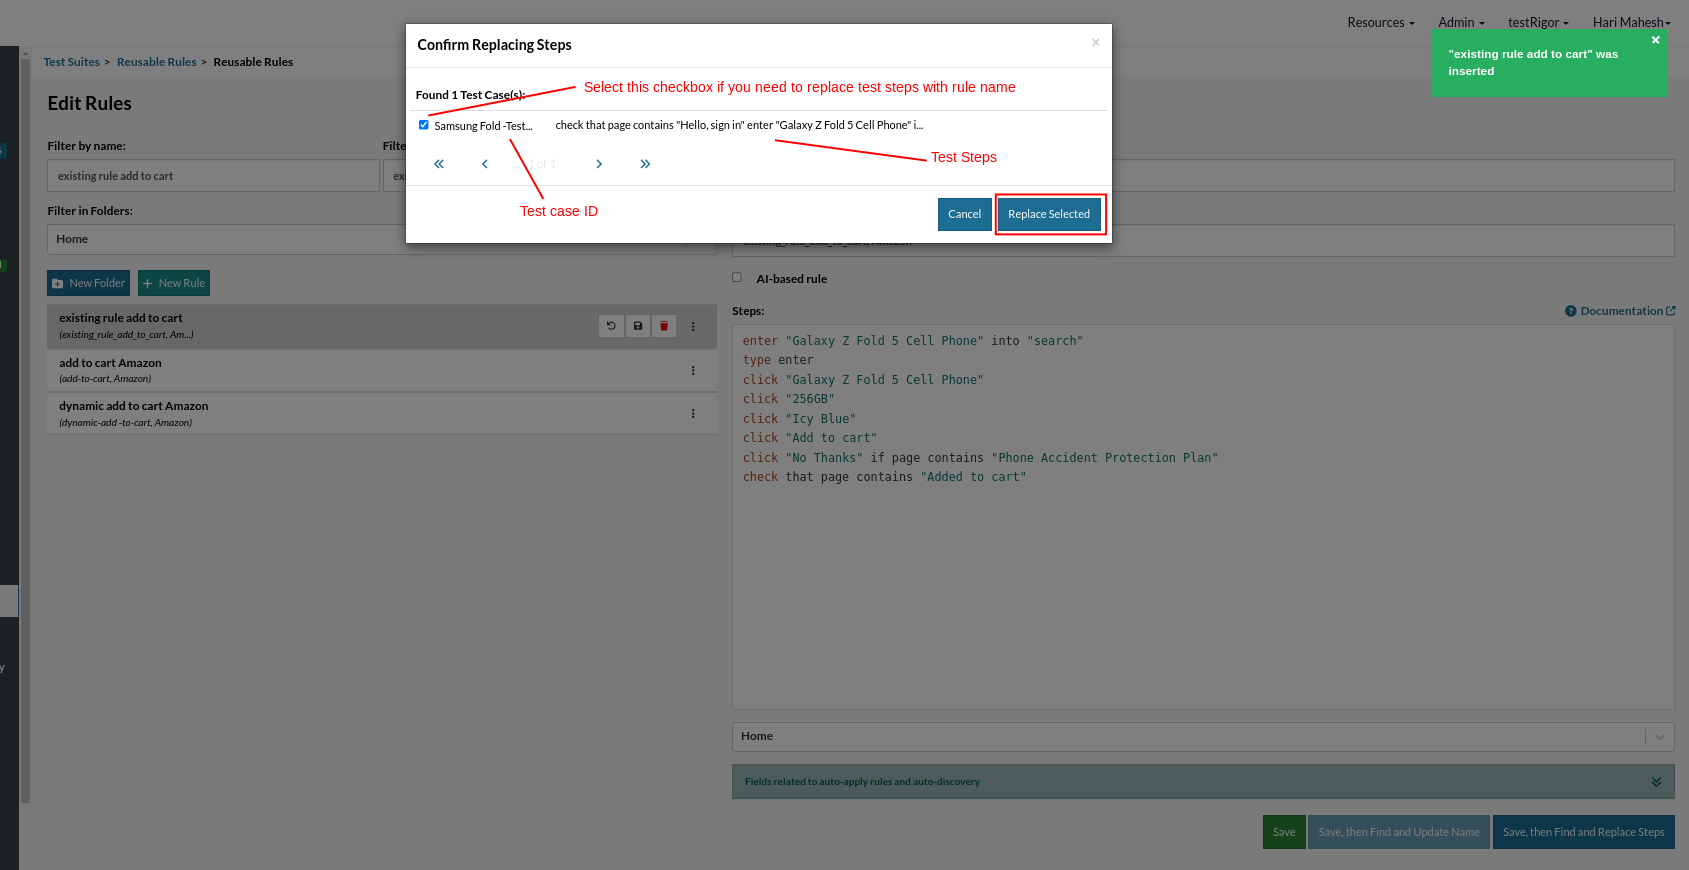Open the Documentation link
Screen dimensions: 1689x870
click(1620, 311)
